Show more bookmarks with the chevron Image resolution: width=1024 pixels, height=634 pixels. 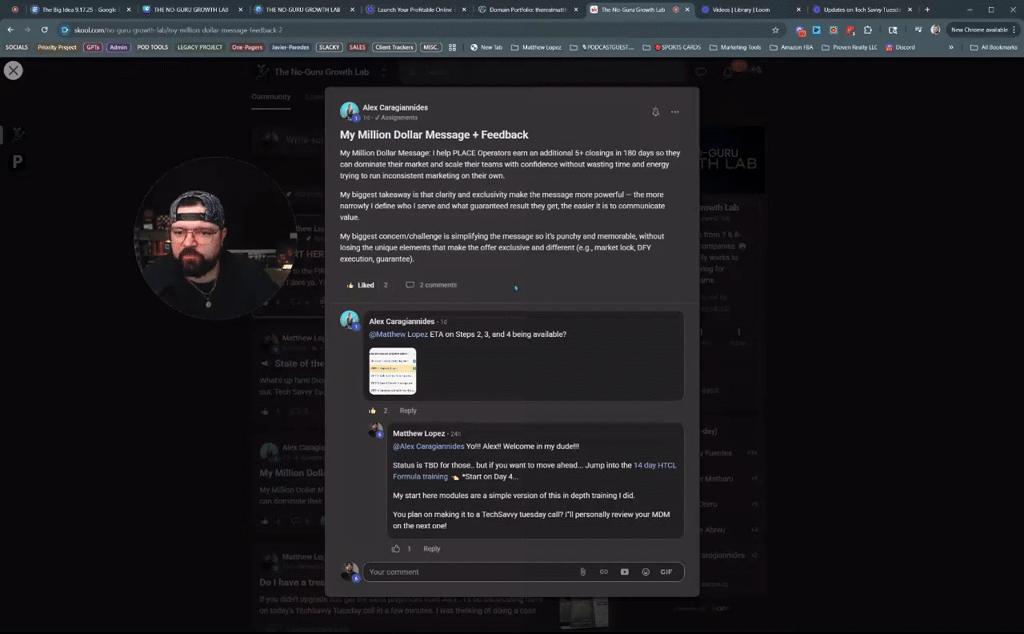[x=951, y=48]
